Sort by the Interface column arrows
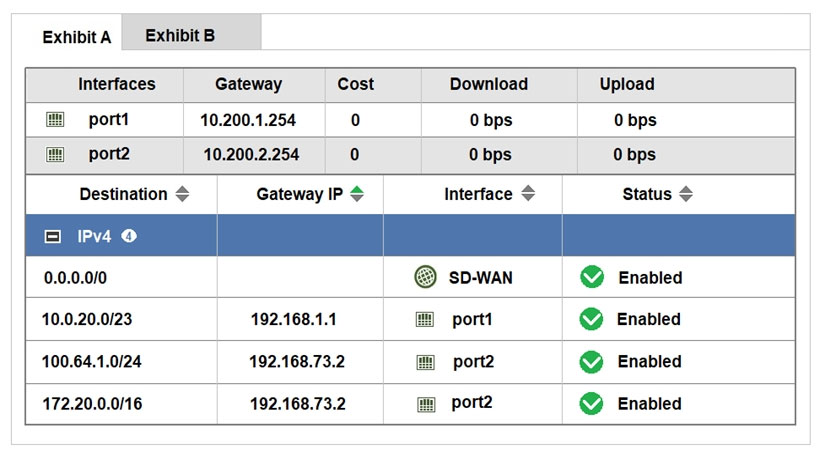Viewport: 825px width, 459px height. [x=528, y=194]
